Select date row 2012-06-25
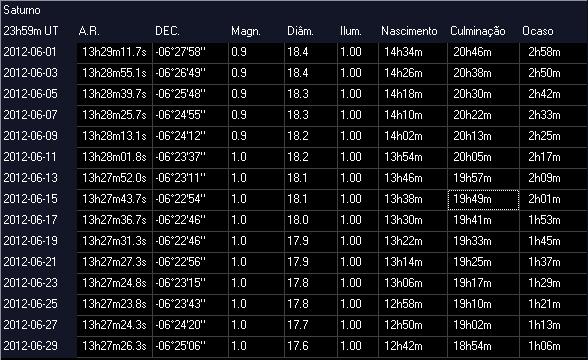 (30, 304)
